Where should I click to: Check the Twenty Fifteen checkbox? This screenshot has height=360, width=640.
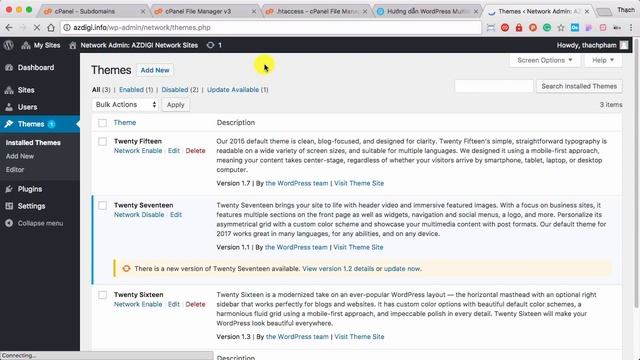tap(102, 142)
